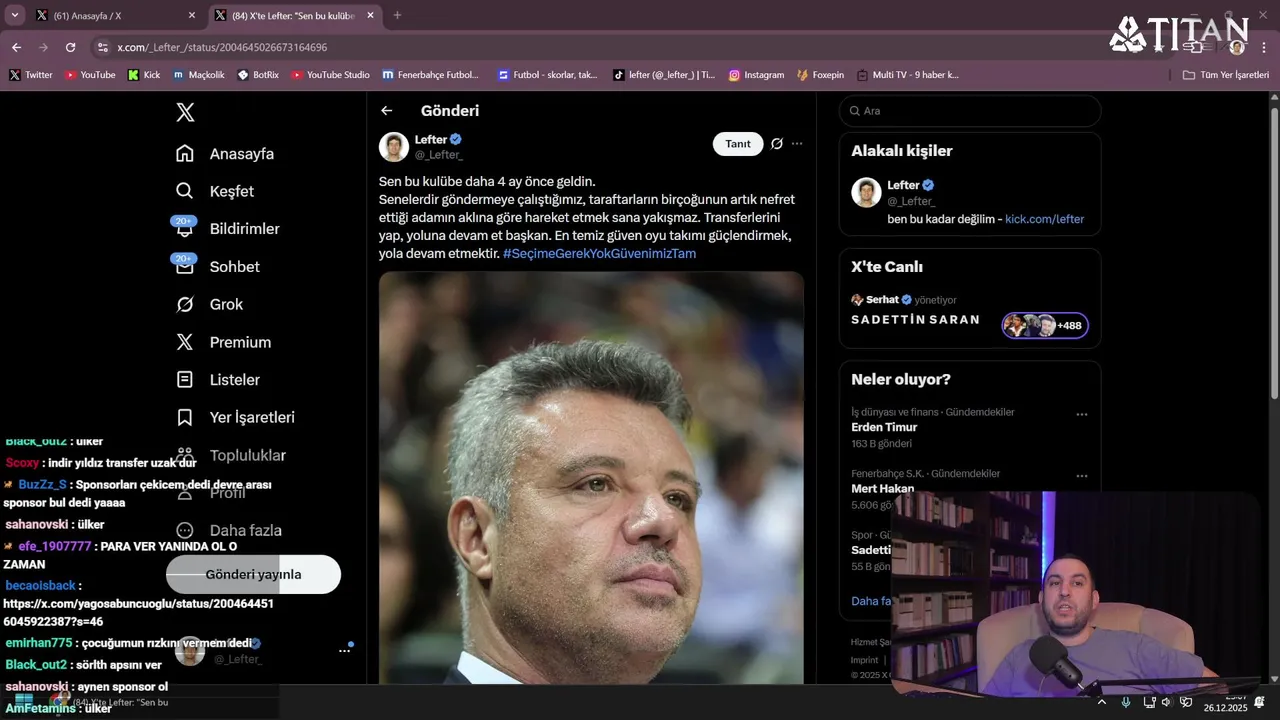Screen dimensions: 1280x720
Task: Click the magnifier icon beside Keşfet
Action: point(185,191)
